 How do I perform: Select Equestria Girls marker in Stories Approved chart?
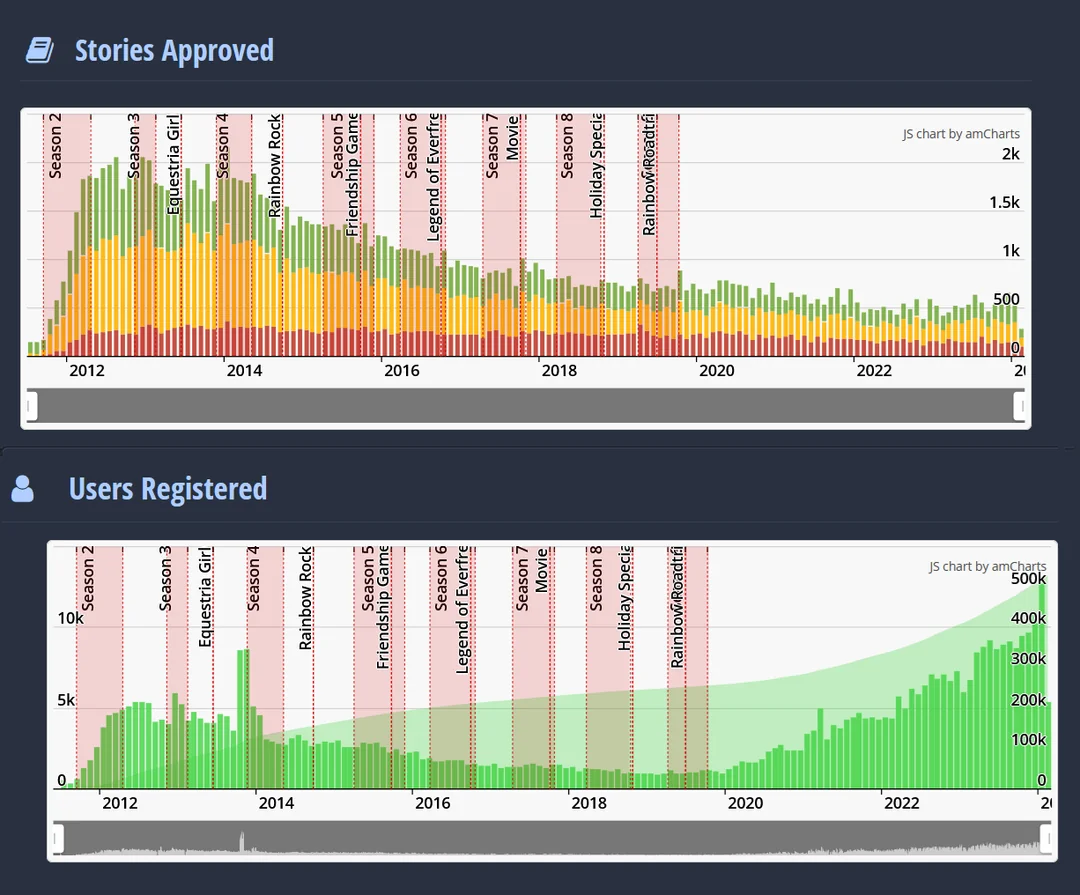[173, 166]
